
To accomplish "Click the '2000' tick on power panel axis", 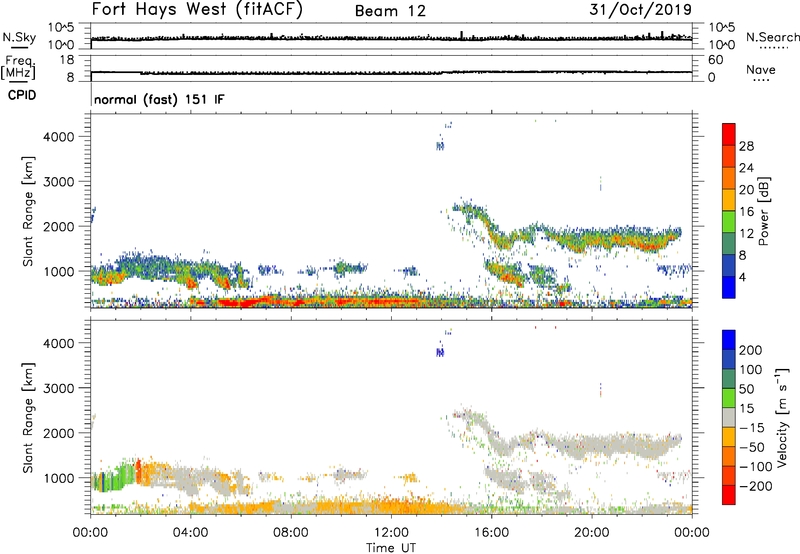I will click(58, 226).
